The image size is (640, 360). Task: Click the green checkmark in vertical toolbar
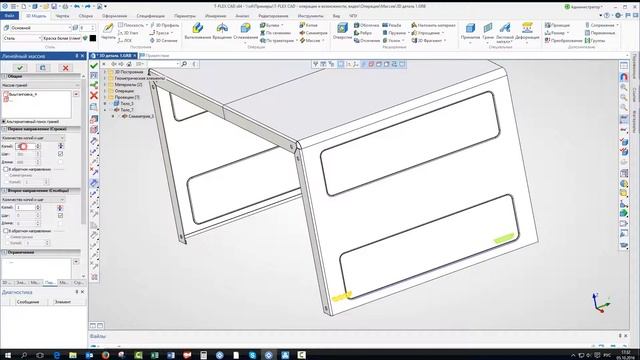(x=94, y=65)
